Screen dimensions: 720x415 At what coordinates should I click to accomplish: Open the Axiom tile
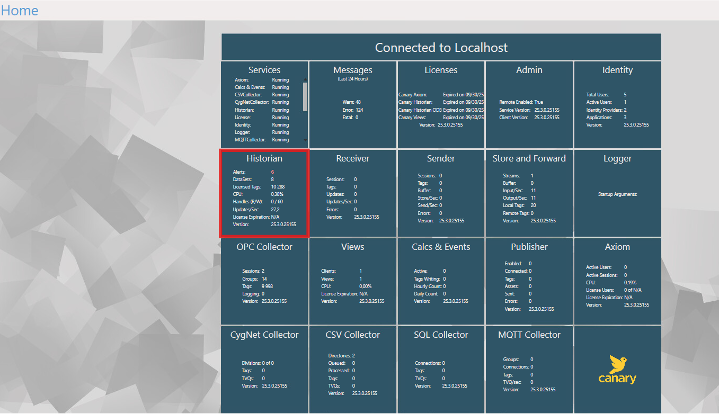tap(617, 280)
